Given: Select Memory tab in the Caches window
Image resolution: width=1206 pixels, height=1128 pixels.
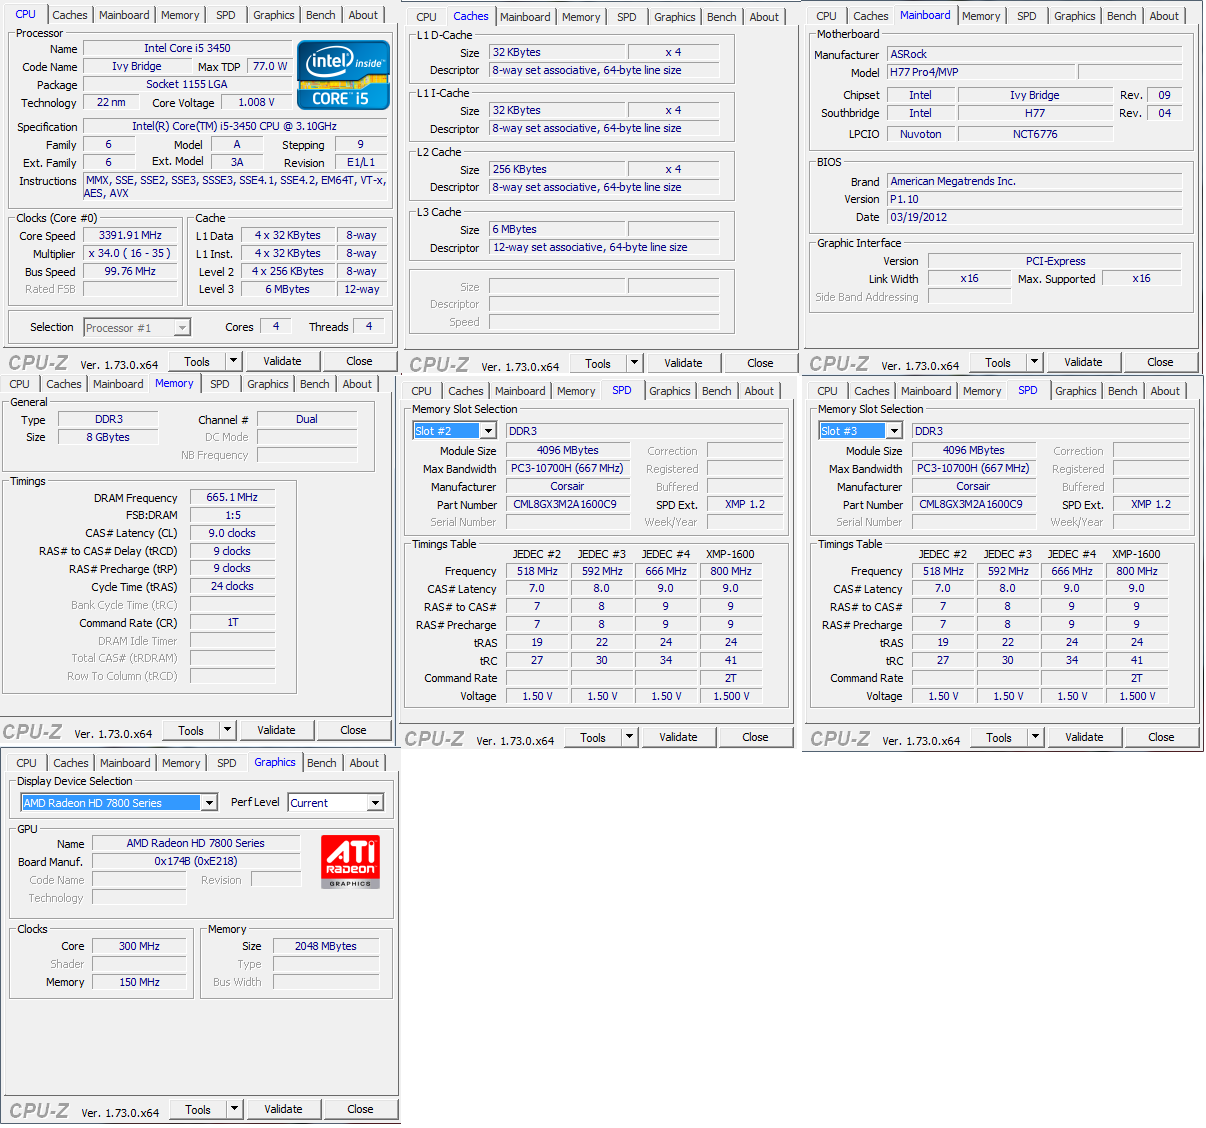Looking at the screenshot, I should click(581, 17).
